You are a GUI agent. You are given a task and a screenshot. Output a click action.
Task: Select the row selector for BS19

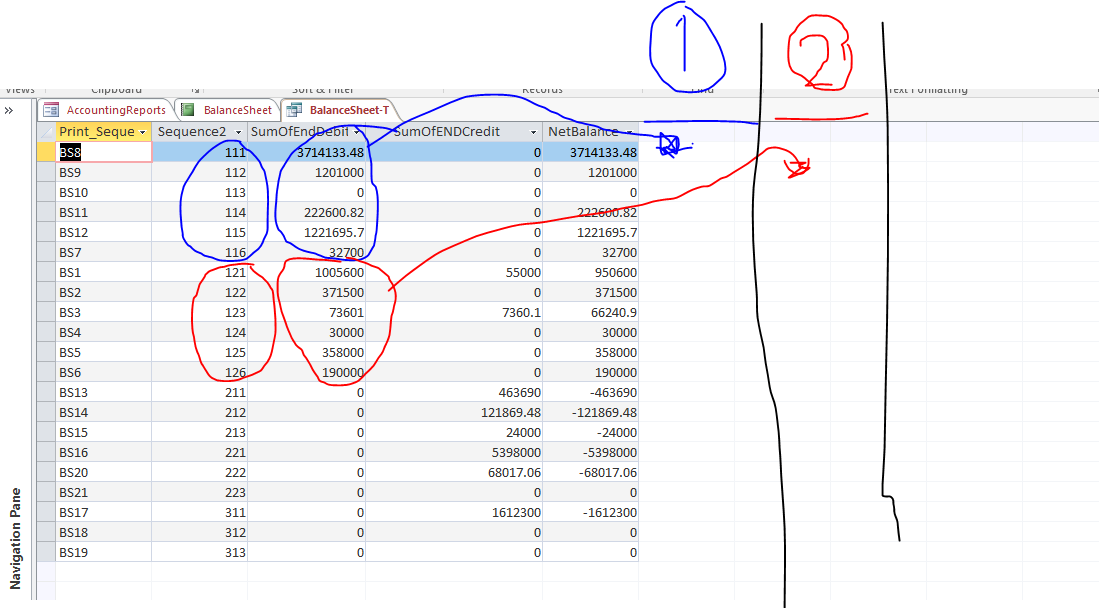(x=46, y=553)
